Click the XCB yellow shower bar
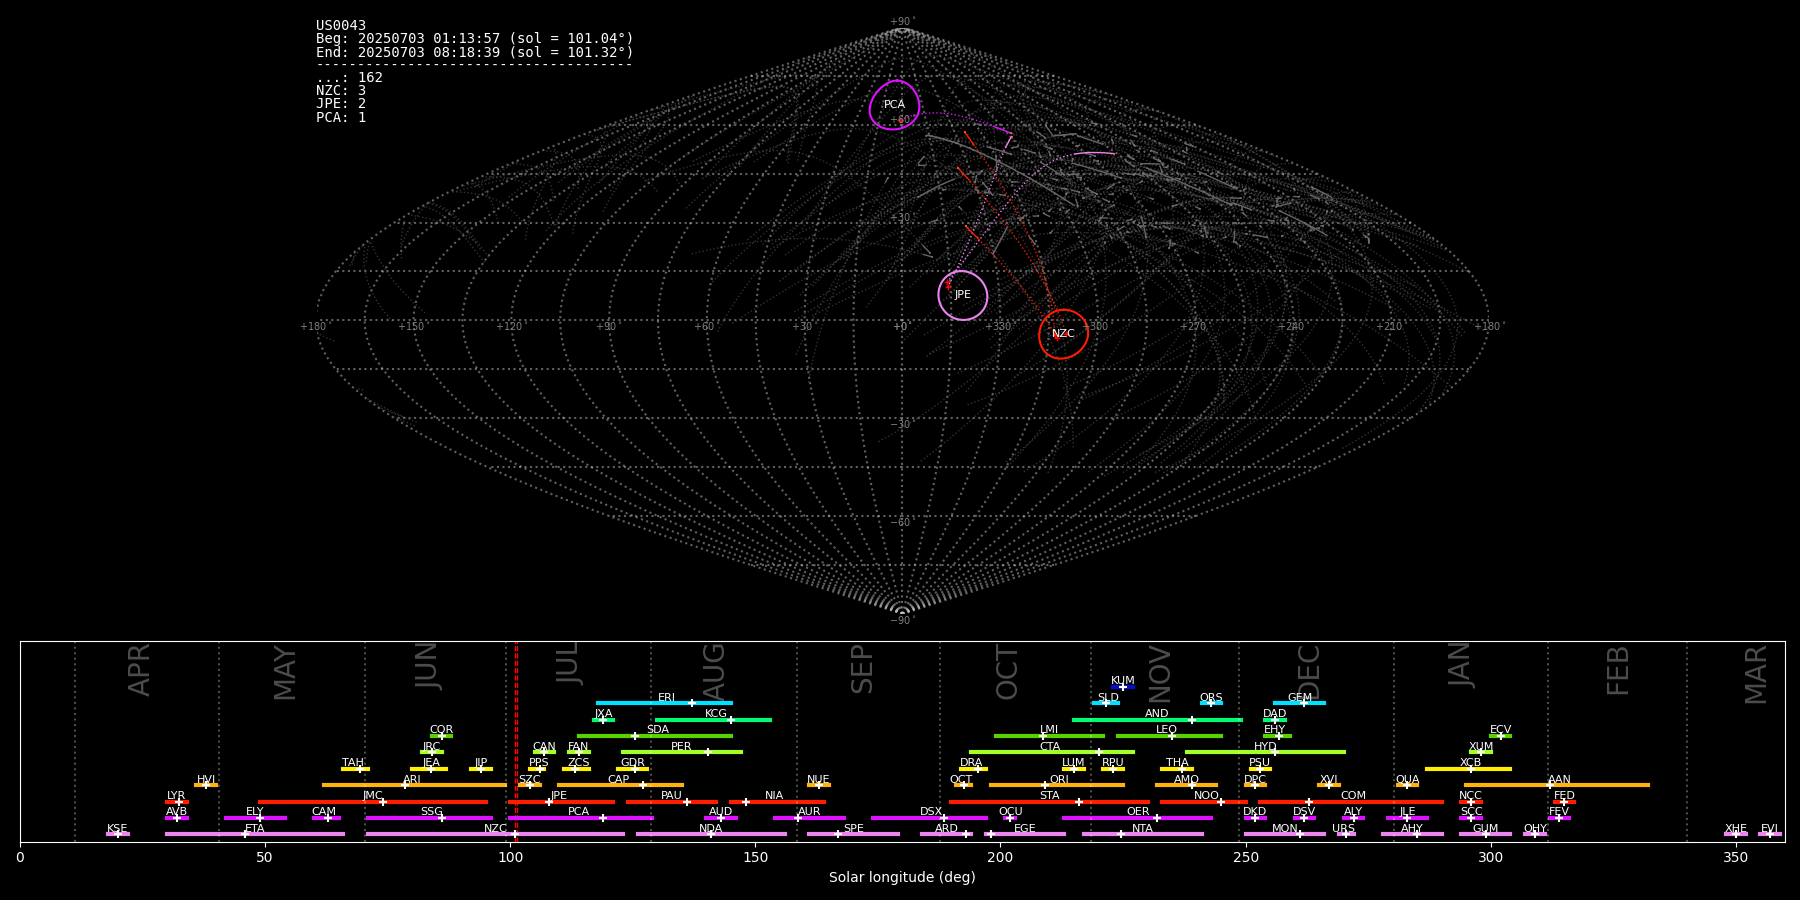The image size is (1800, 900). (x=1468, y=769)
